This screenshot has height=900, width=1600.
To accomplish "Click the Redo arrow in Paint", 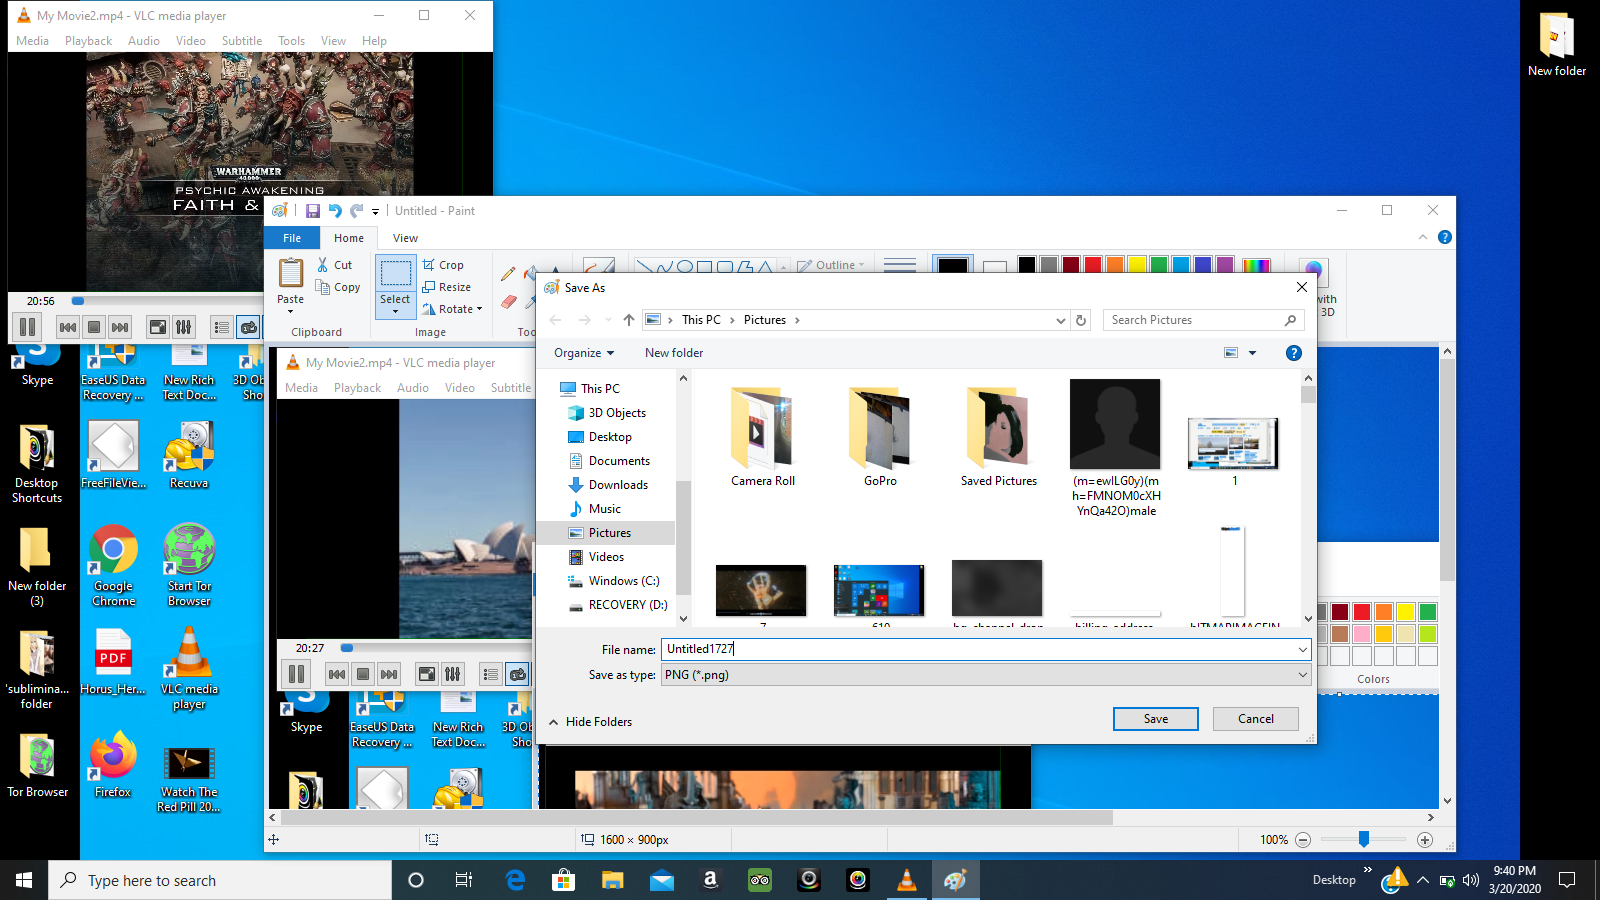I will coord(356,211).
